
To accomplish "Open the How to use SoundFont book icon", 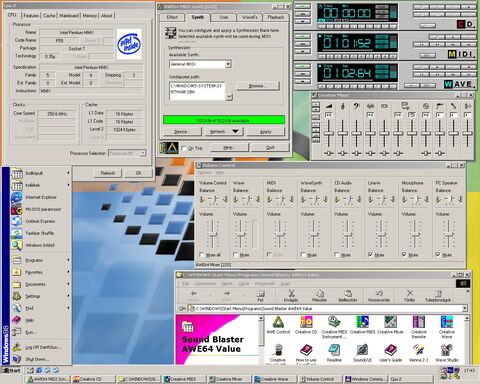I will click(306, 350).
